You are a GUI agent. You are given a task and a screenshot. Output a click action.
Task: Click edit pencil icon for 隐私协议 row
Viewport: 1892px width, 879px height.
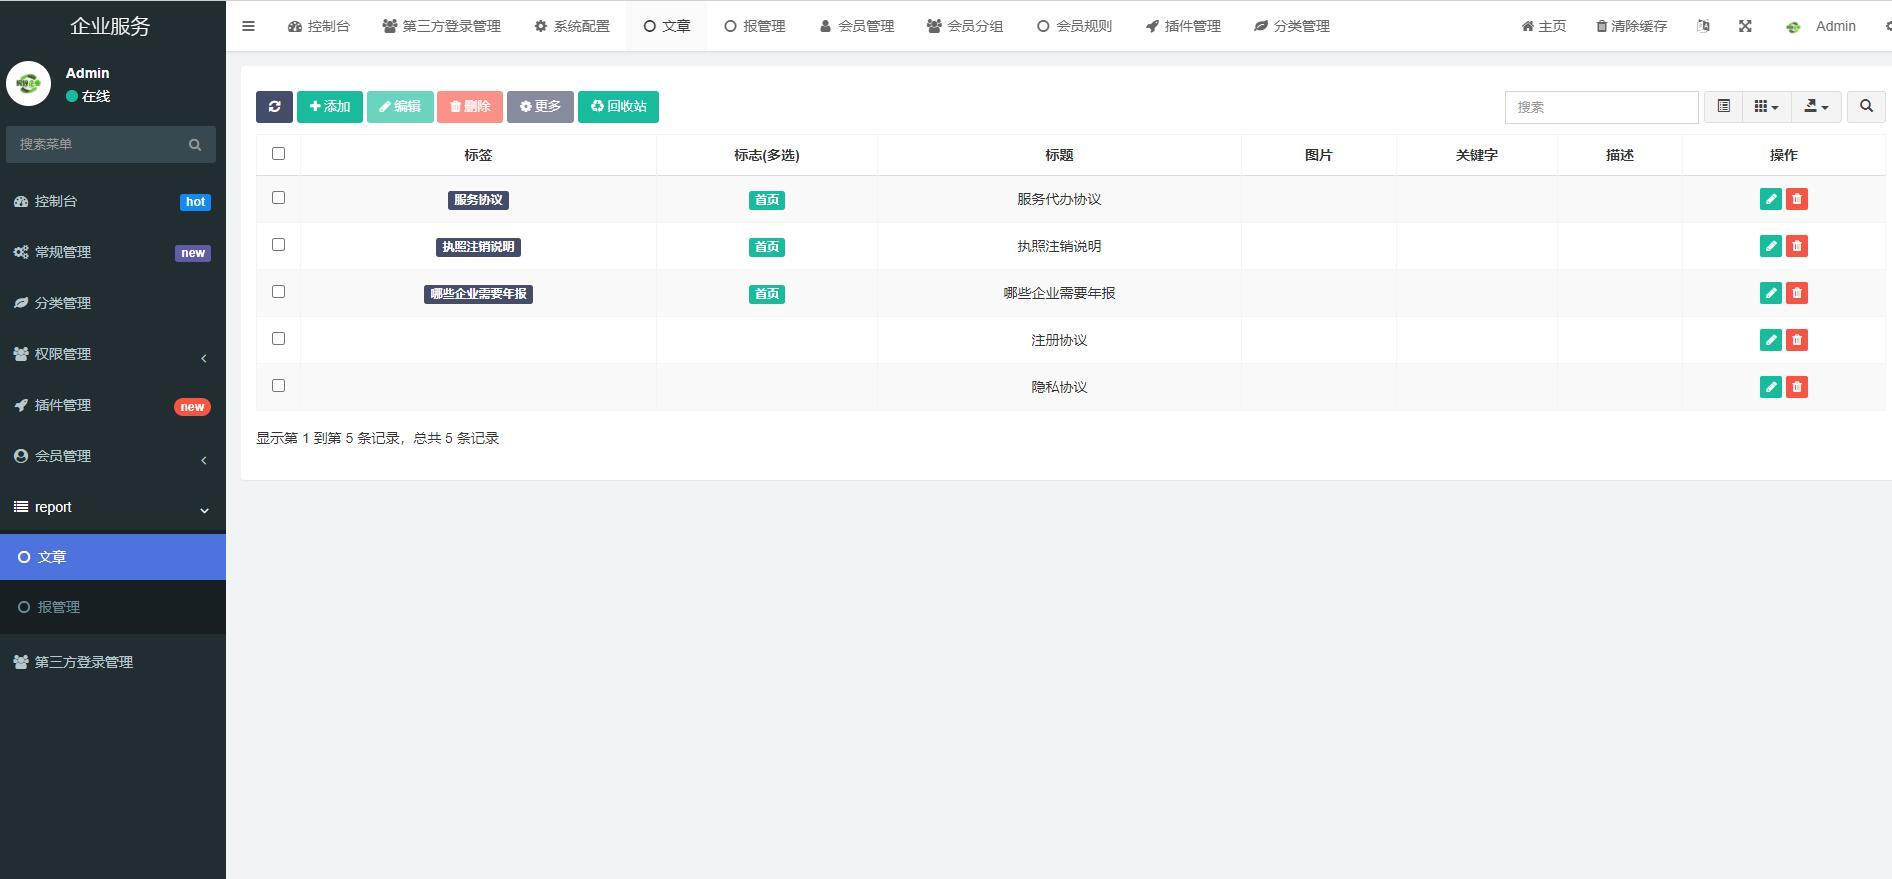click(x=1770, y=387)
